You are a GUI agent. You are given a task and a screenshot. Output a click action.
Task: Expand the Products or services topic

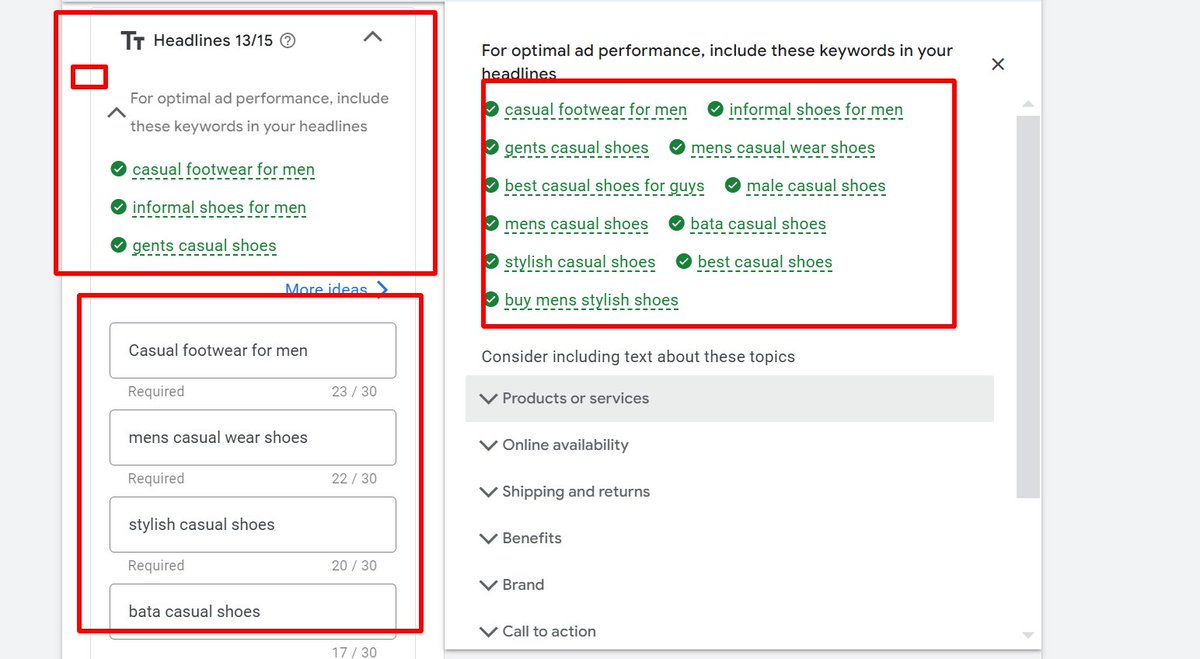click(x=729, y=398)
